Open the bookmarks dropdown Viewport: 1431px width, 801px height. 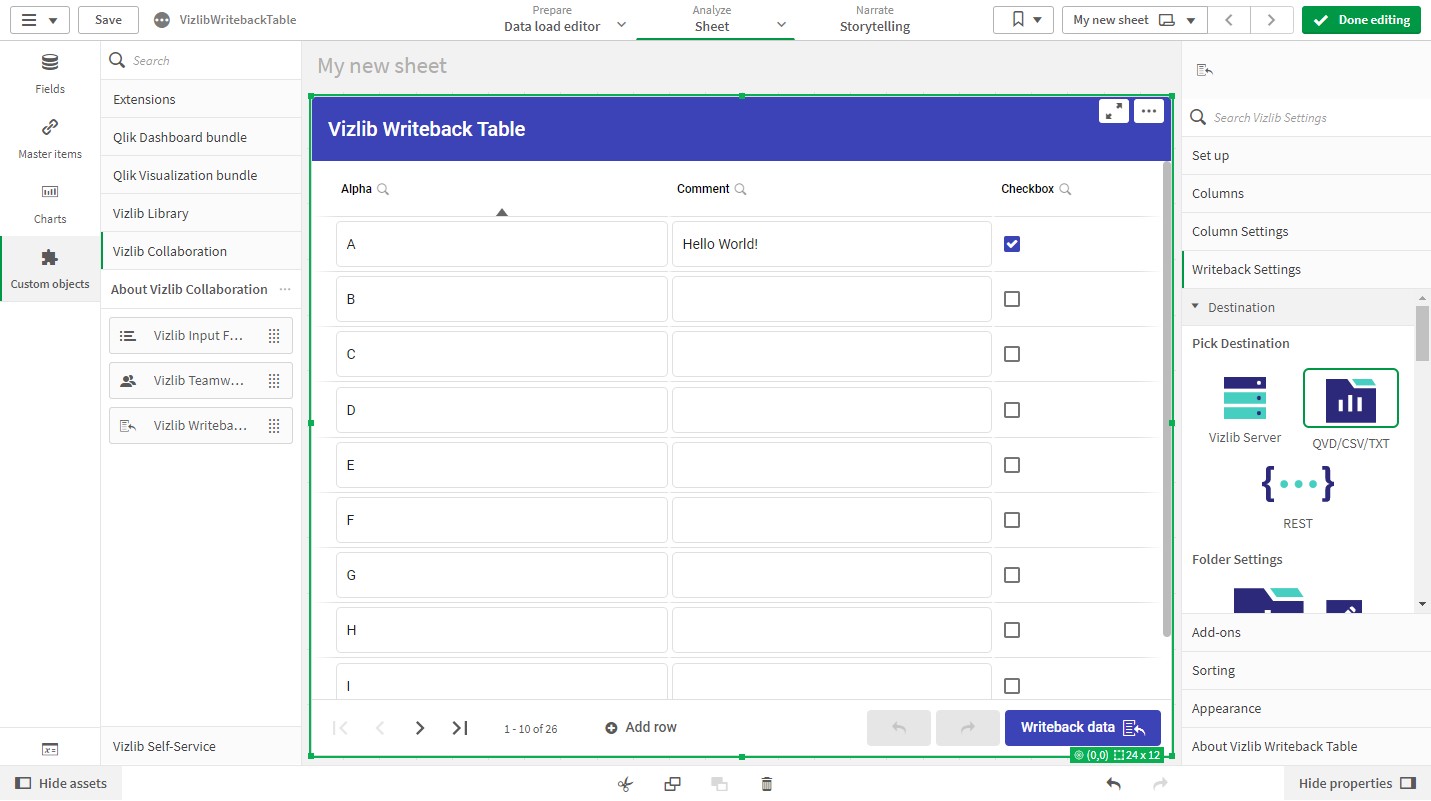pyautogui.click(x=1024, y=20)
